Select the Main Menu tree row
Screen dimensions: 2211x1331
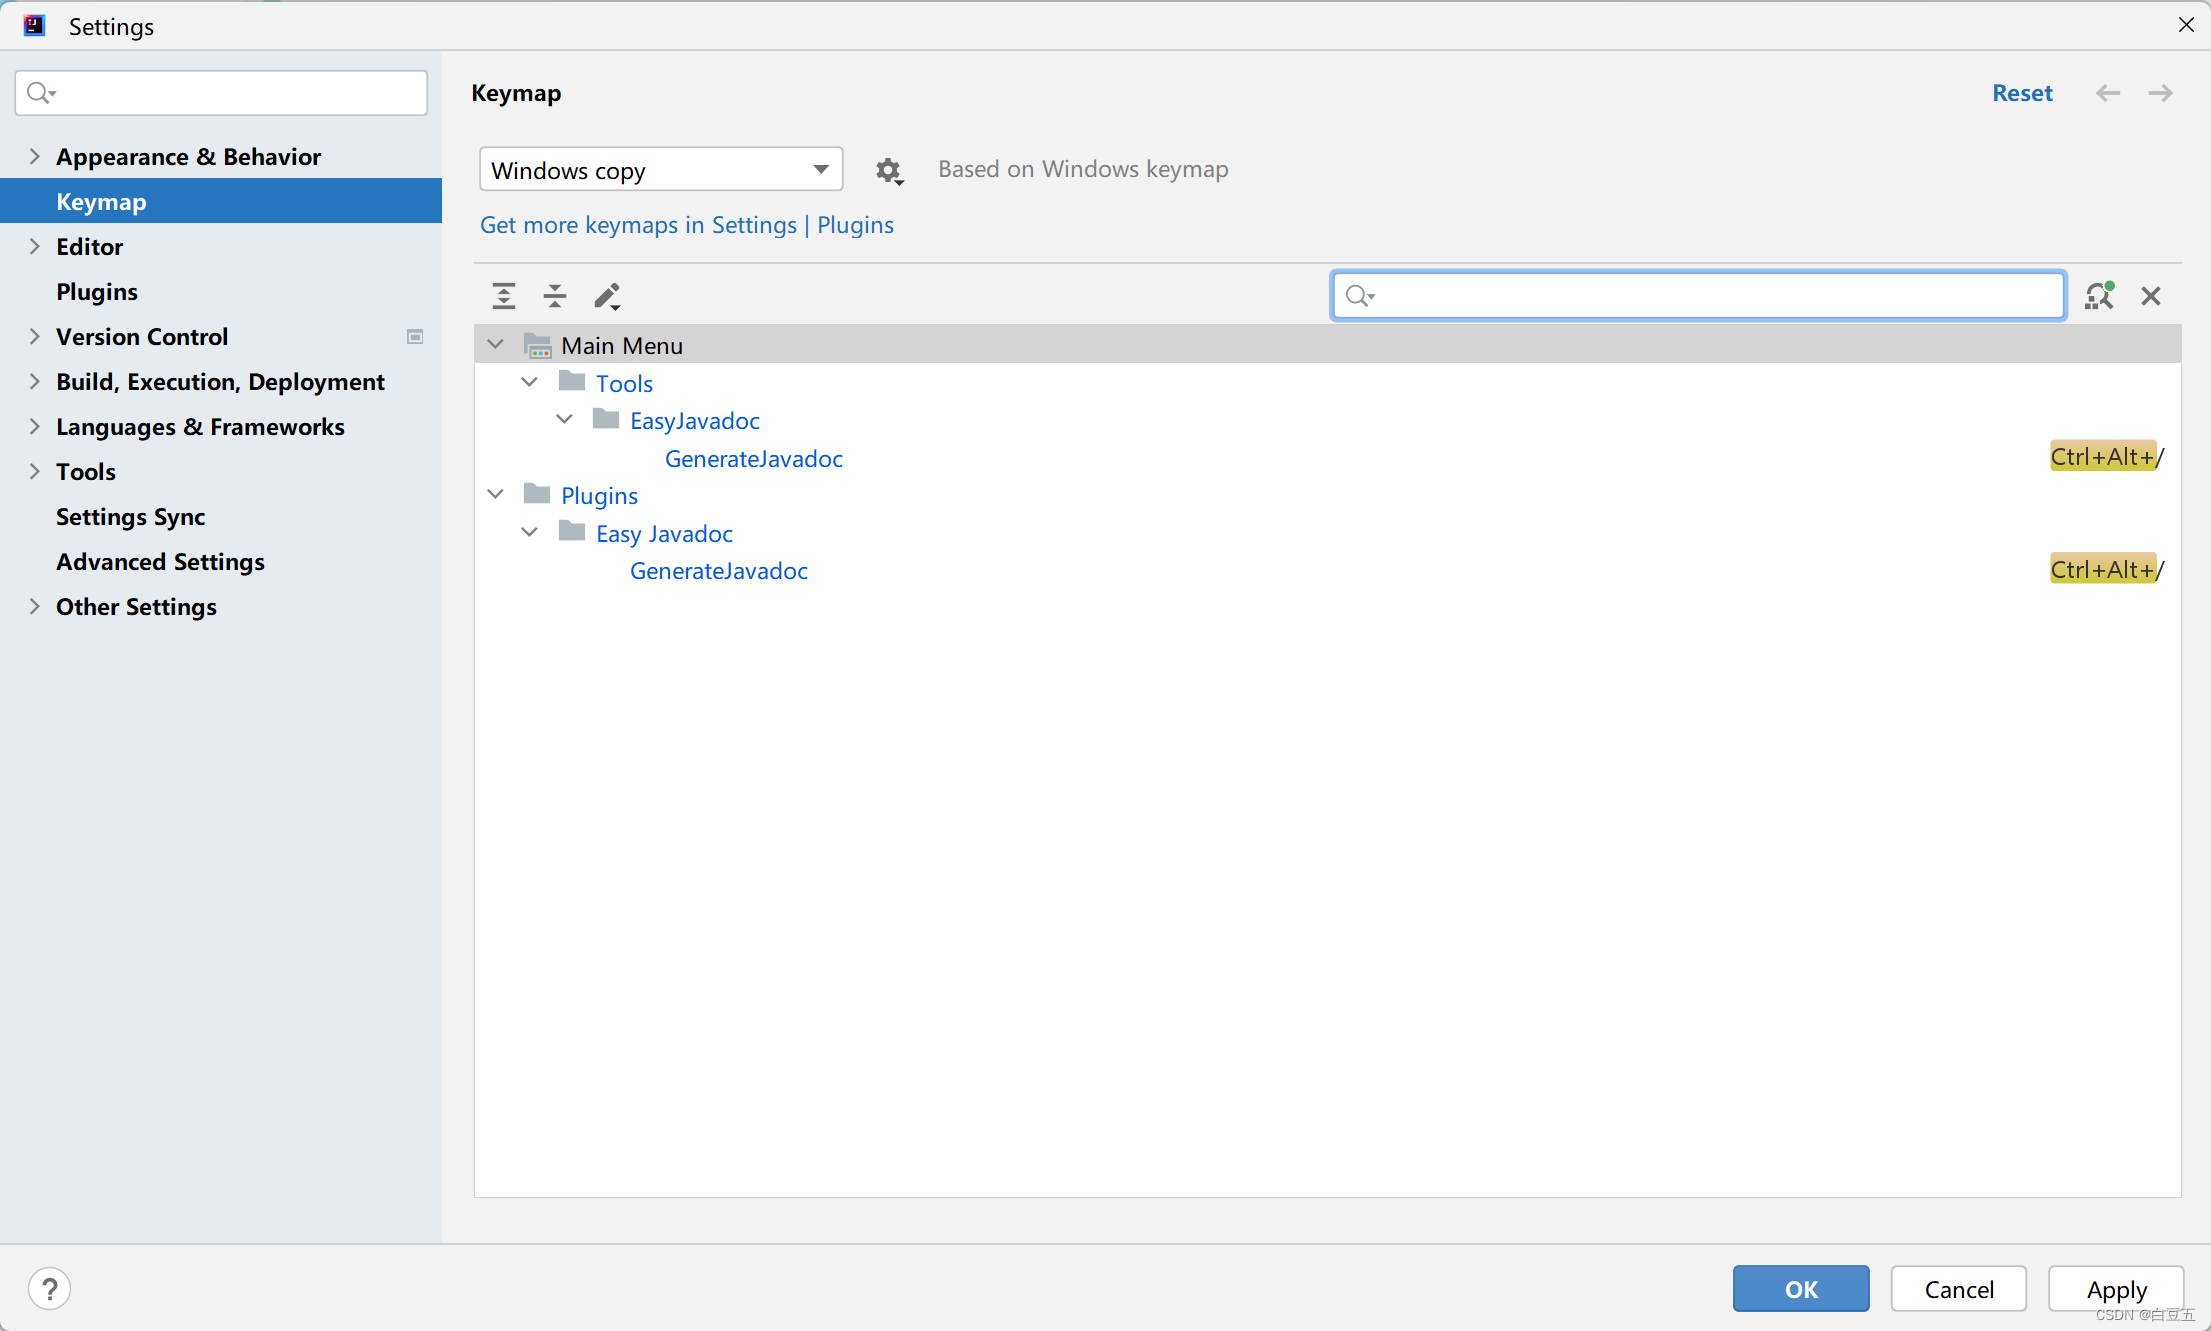click(x=1328, y=345)
